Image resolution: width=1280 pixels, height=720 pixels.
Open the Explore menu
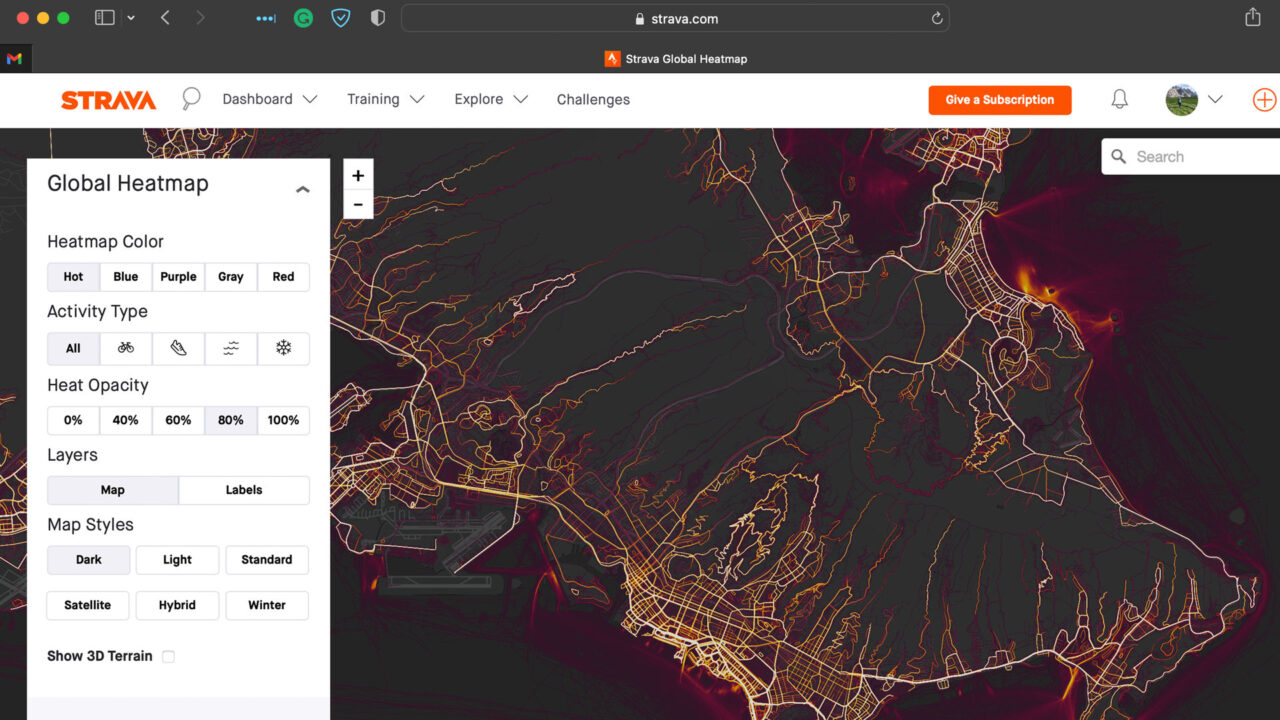point(490,99)
